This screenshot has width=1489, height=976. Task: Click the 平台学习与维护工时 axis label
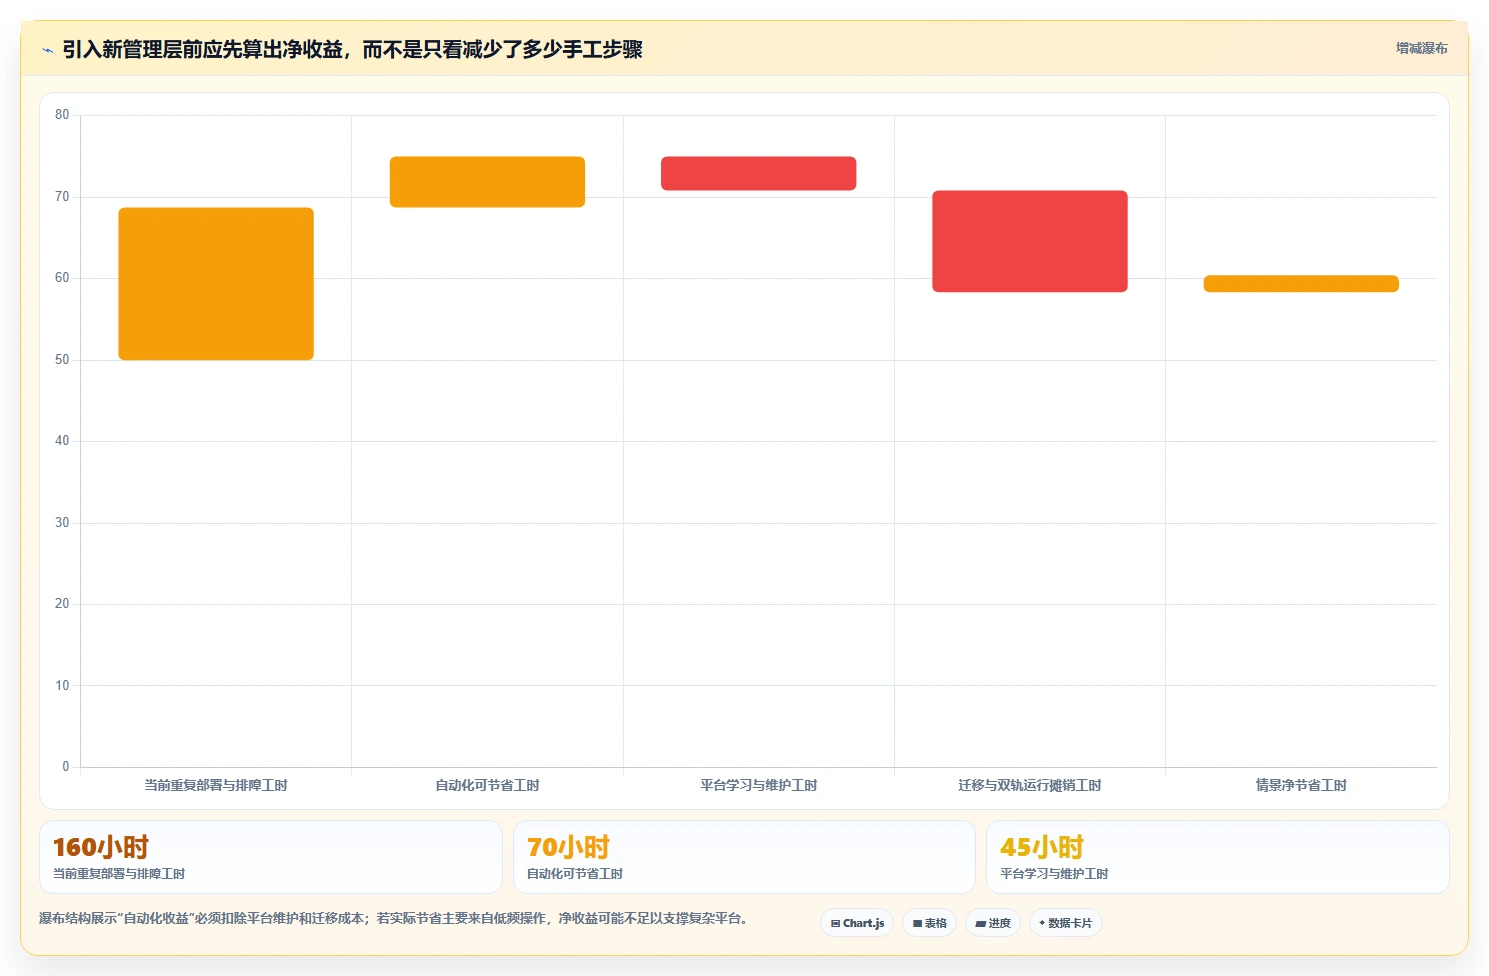[x=758, y=785]
